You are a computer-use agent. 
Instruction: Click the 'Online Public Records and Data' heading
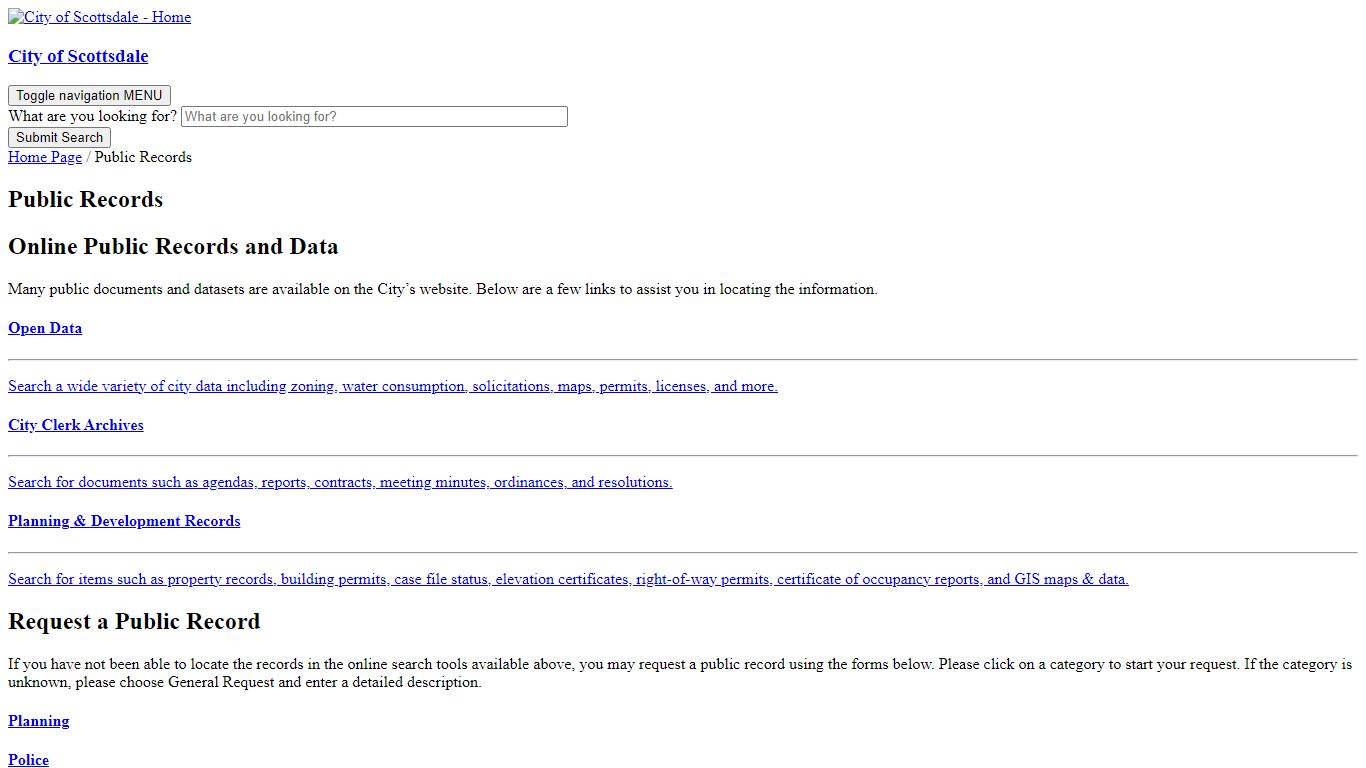click(x=173, y=246)
